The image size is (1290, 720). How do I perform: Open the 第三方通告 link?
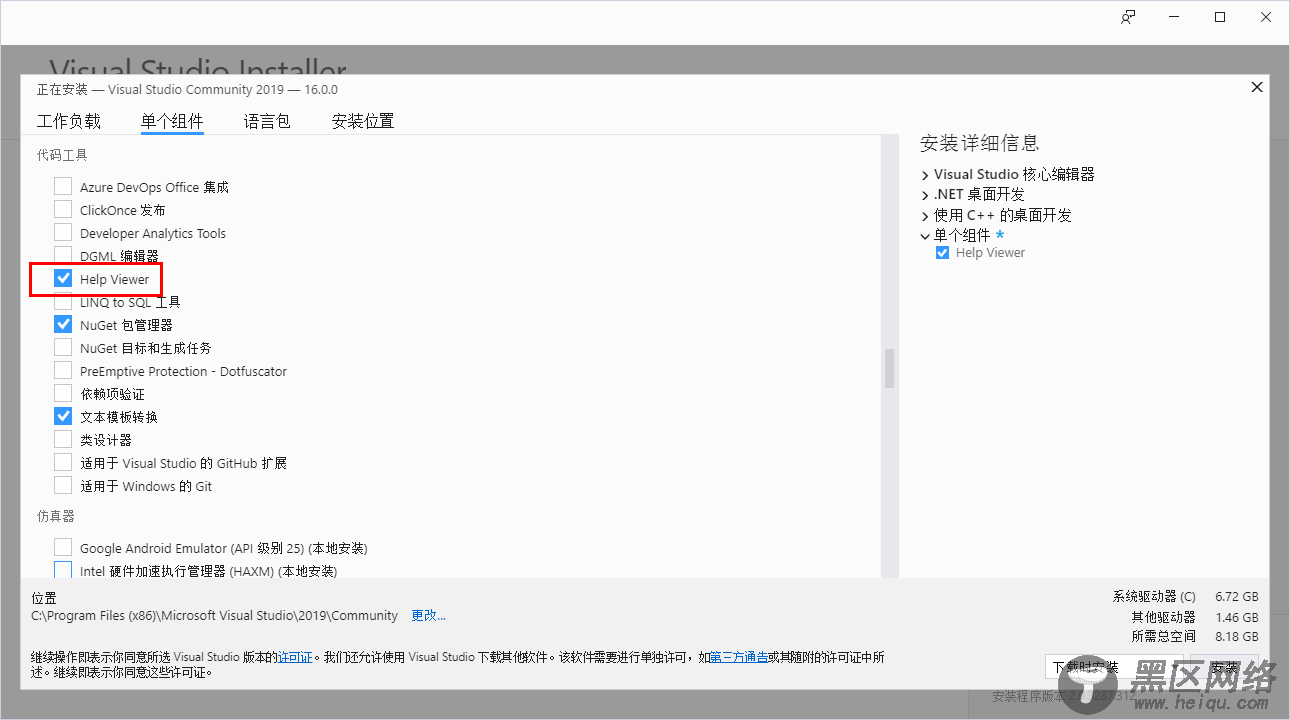click(x=739, y=657)
